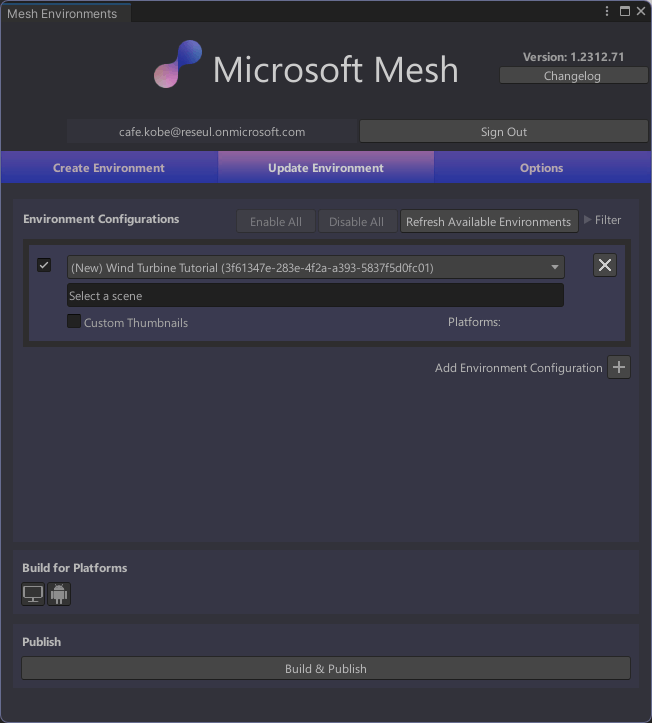Maximize the Mesh Environments window

tap(624, 11)
